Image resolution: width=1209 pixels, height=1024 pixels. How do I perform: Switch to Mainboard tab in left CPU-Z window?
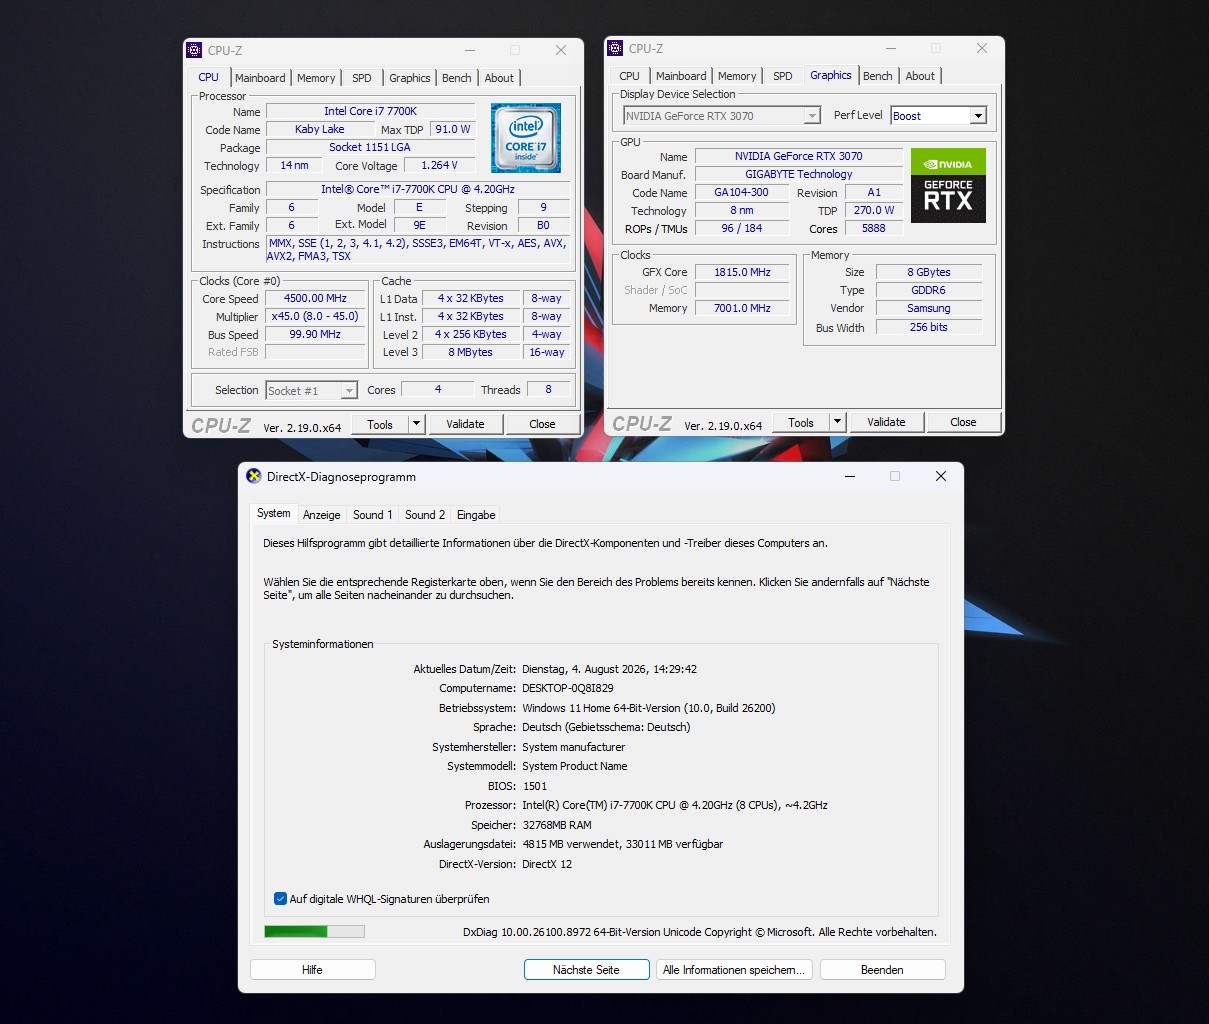click(x=260, y=78)
